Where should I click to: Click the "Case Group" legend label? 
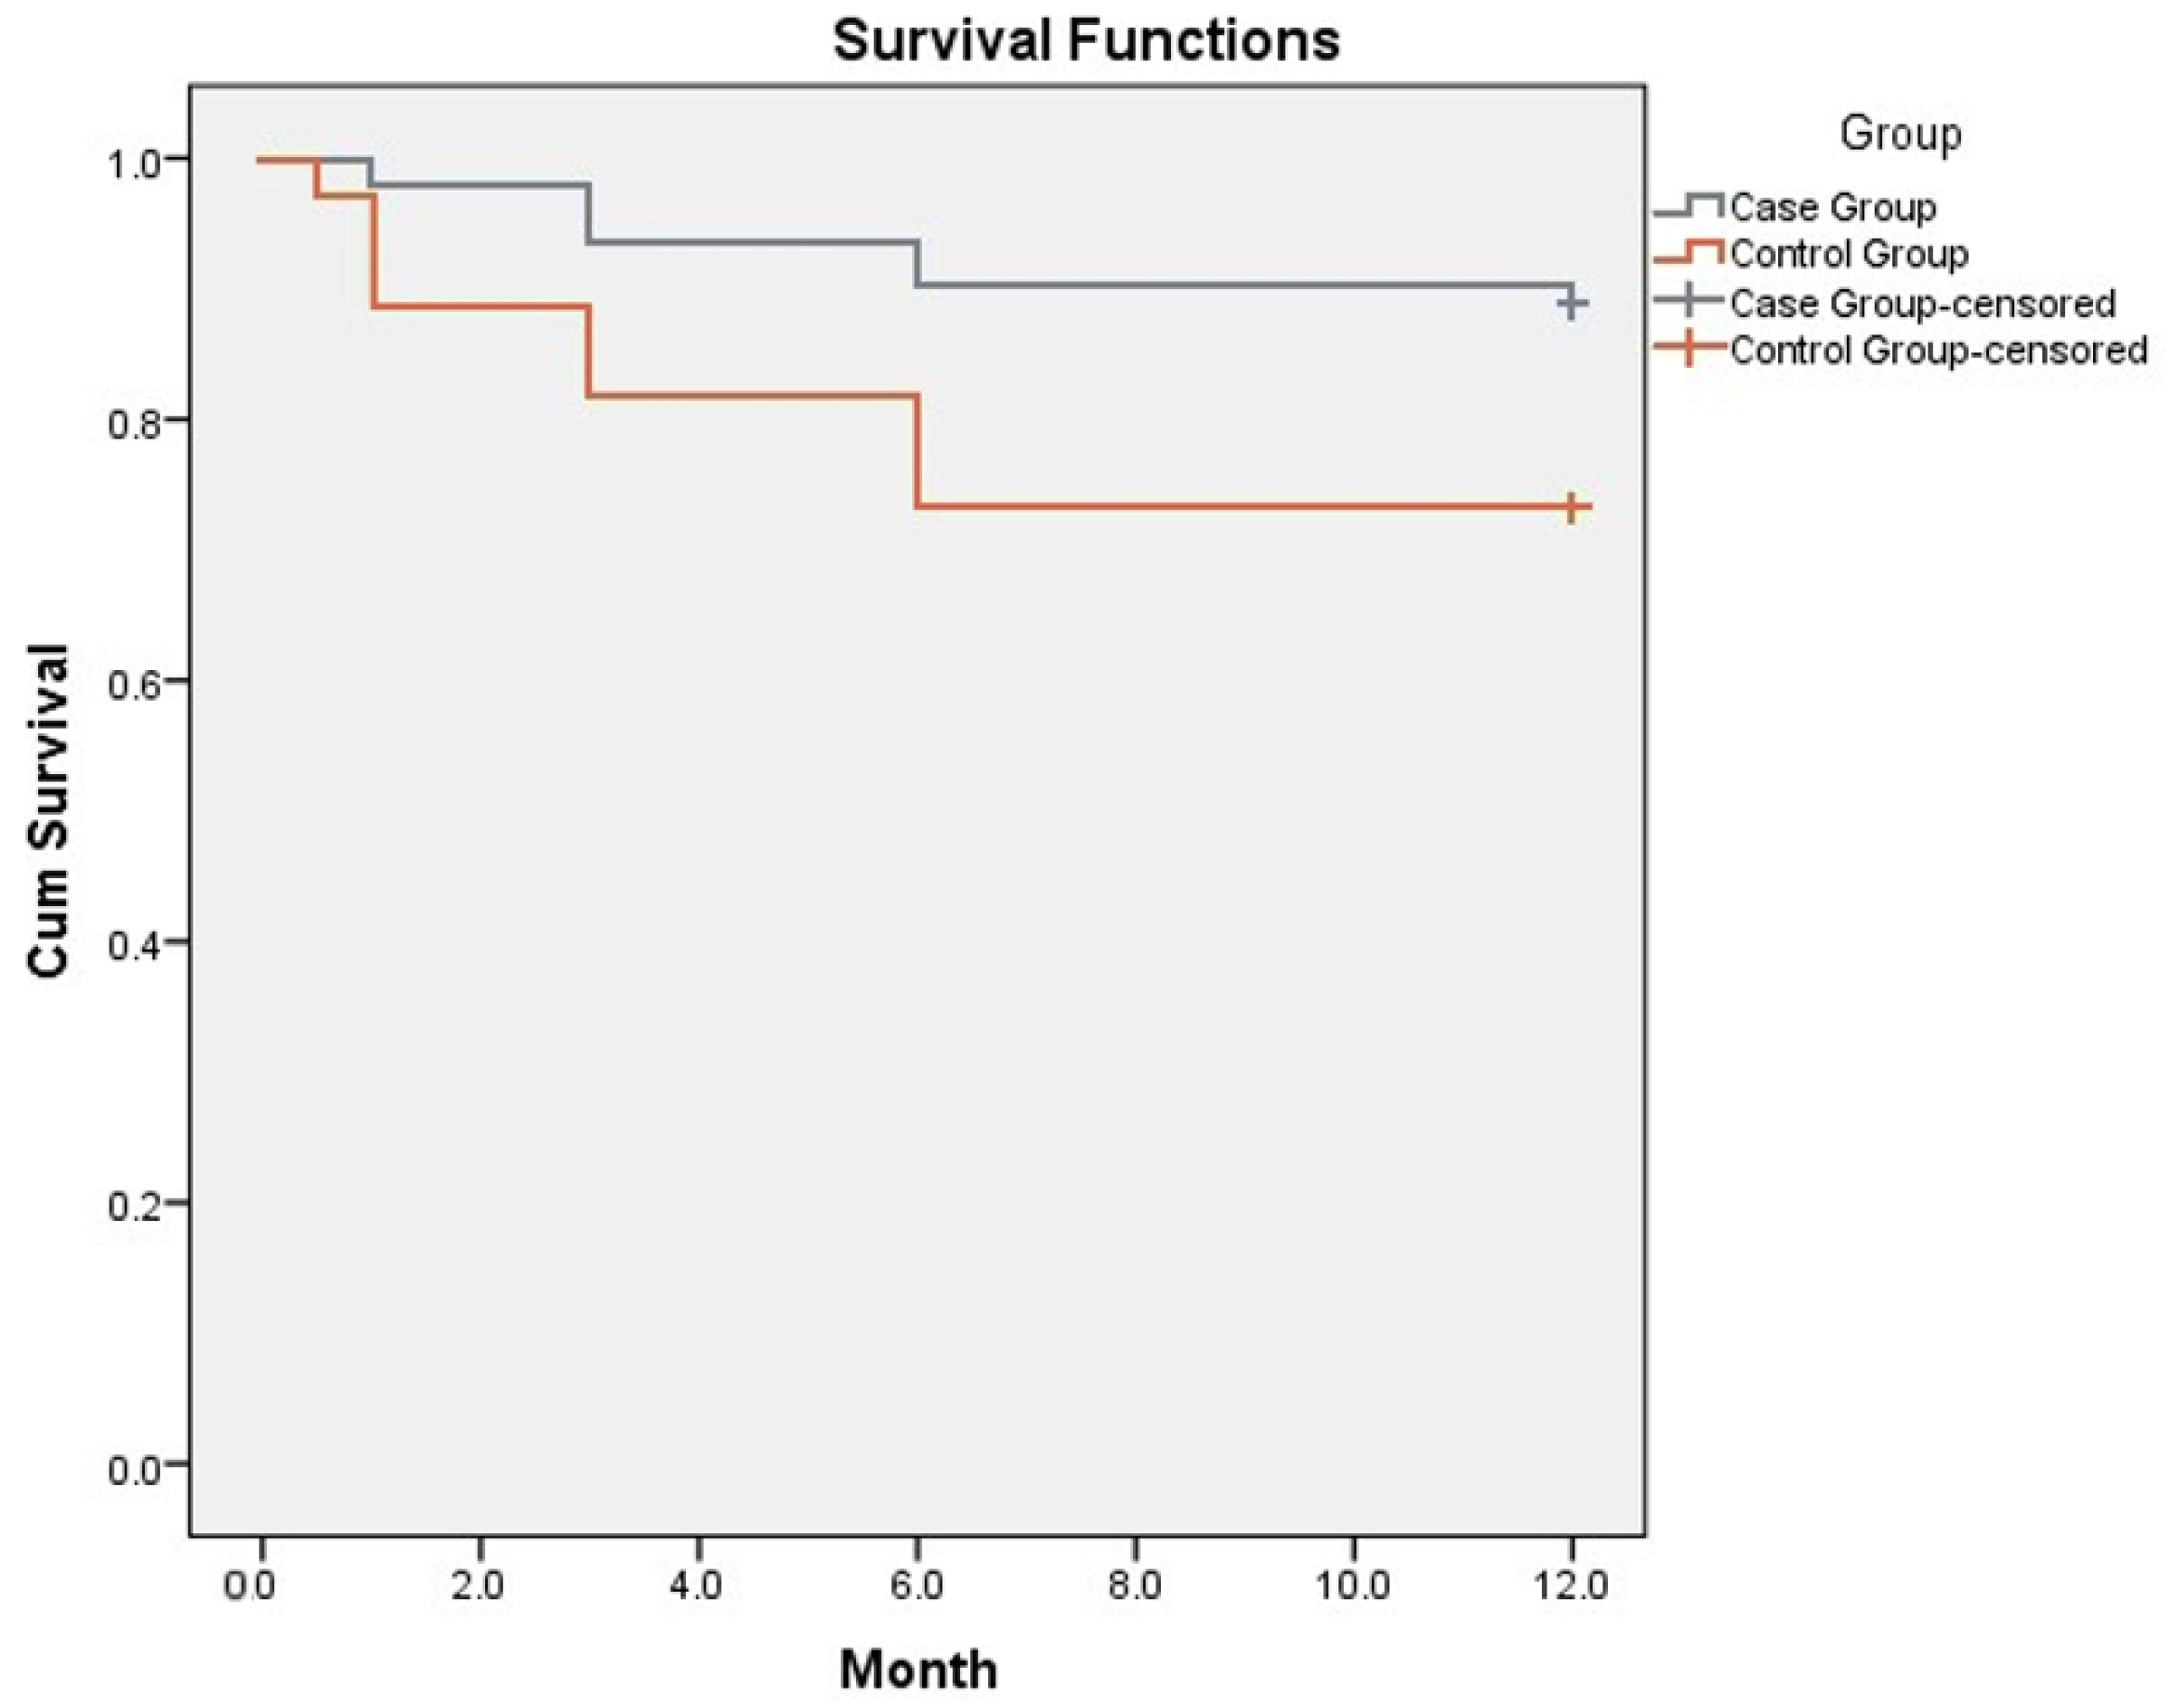pyautogui.click(x=1833, y=207)
